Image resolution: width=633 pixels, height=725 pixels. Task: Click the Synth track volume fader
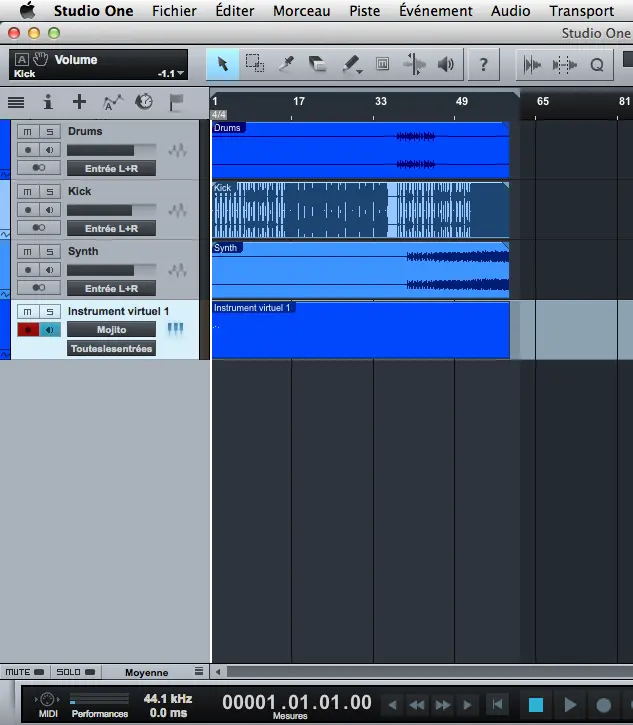(x=111, y=270)
